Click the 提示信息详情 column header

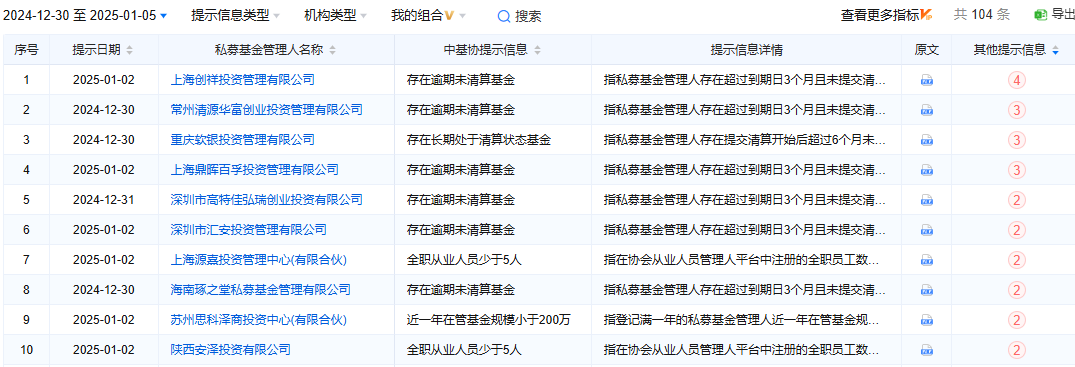click(747, 49)
